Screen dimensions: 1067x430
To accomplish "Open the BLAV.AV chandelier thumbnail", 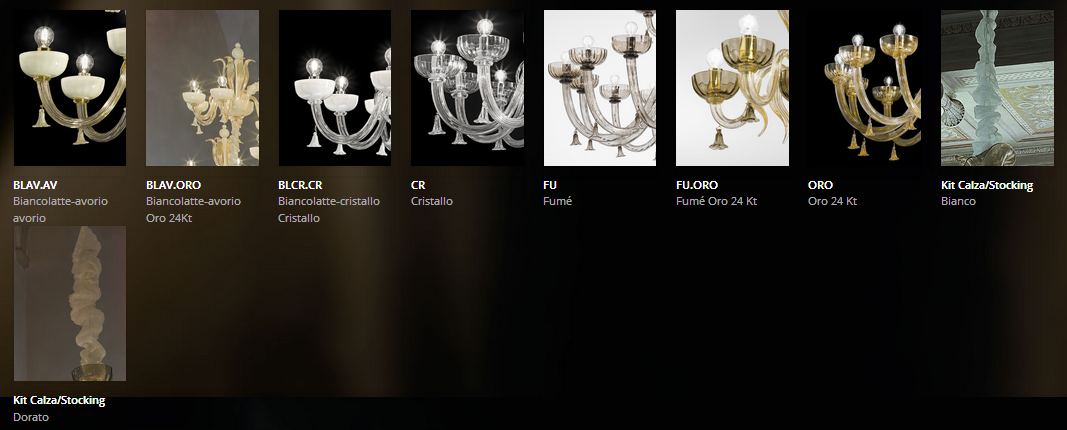I will pyautogui.click(x=69, y=88).
